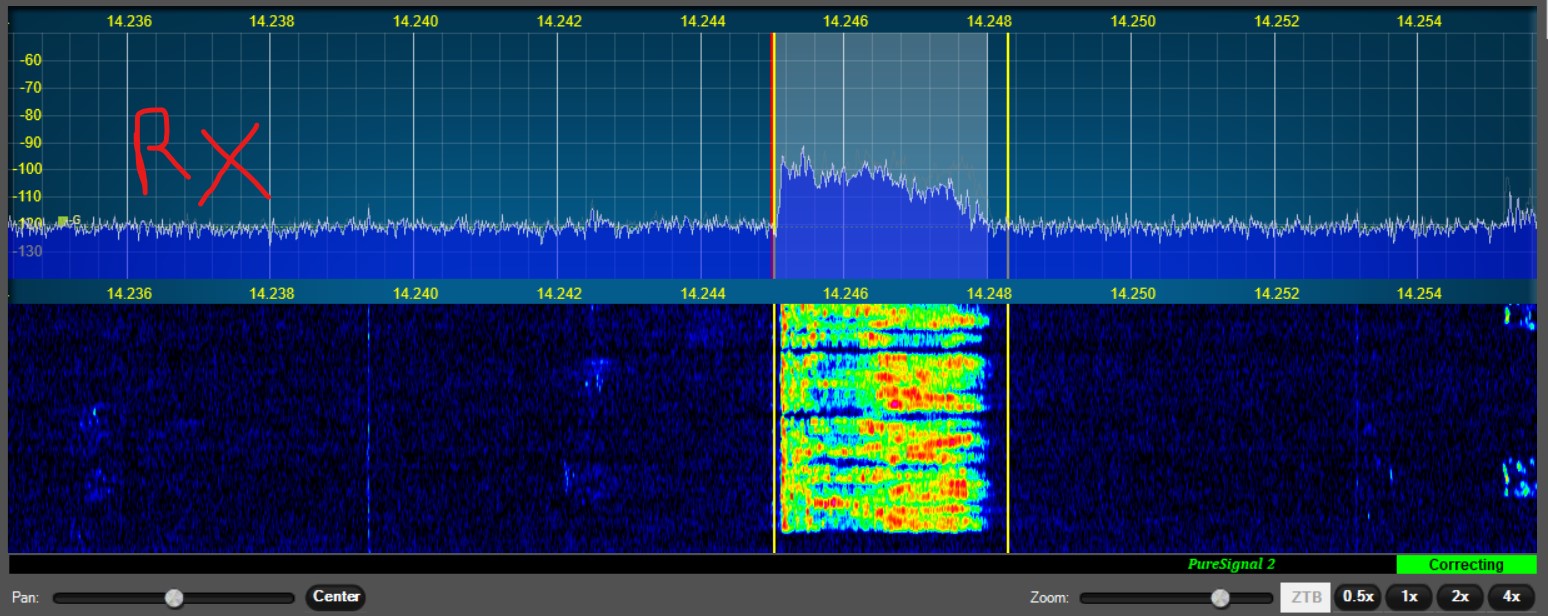This screenshot has width=1548, height=616.
Task: Click the strong signal in the waterfall
Action: (882, 420)
